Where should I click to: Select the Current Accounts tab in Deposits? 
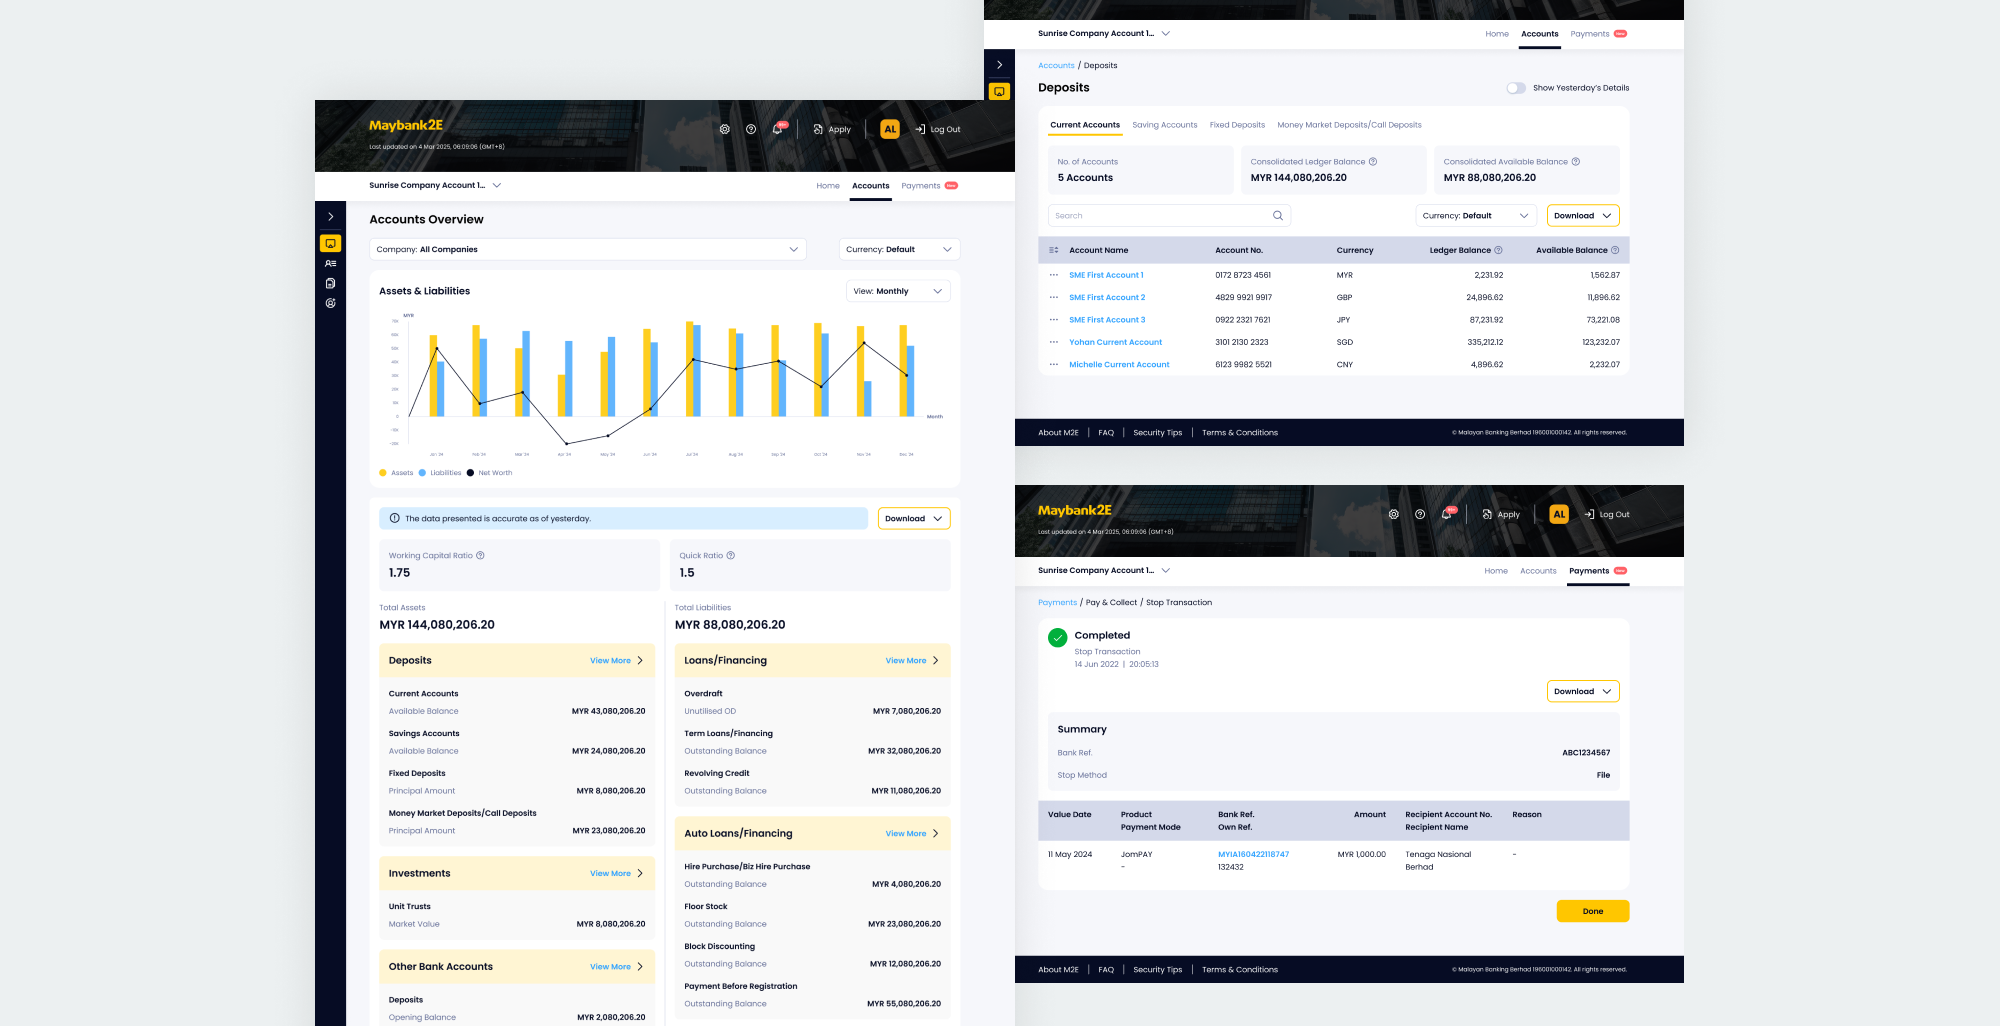pos(1085,125)
